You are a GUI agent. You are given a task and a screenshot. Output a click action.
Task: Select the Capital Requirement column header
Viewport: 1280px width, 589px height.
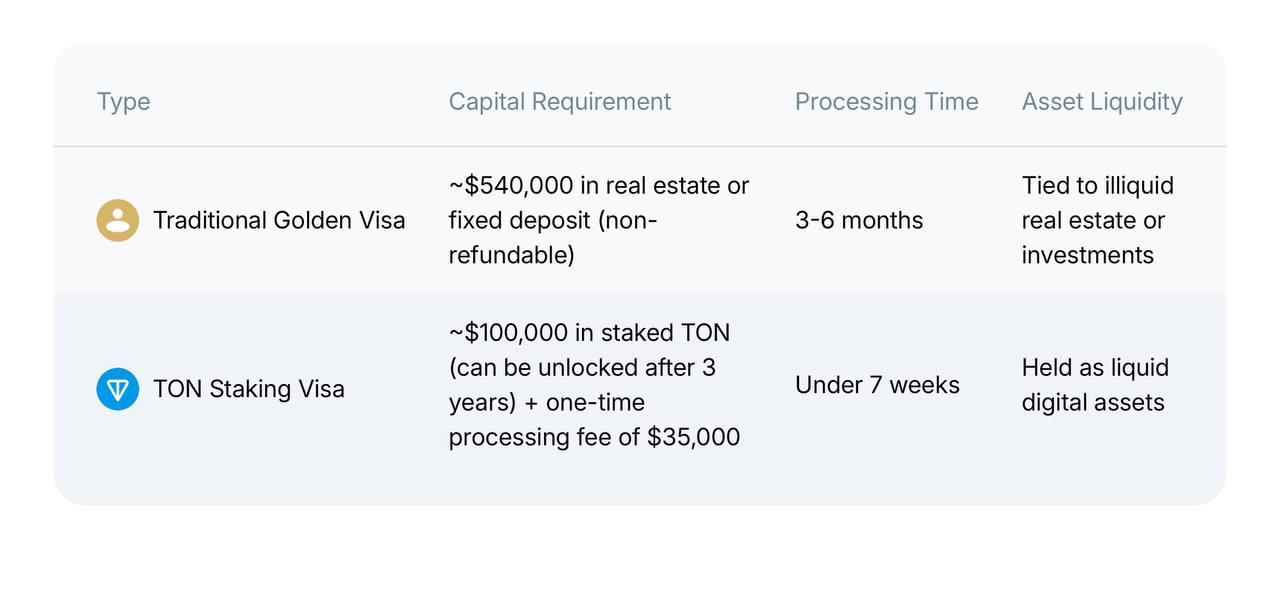point(560,101)
